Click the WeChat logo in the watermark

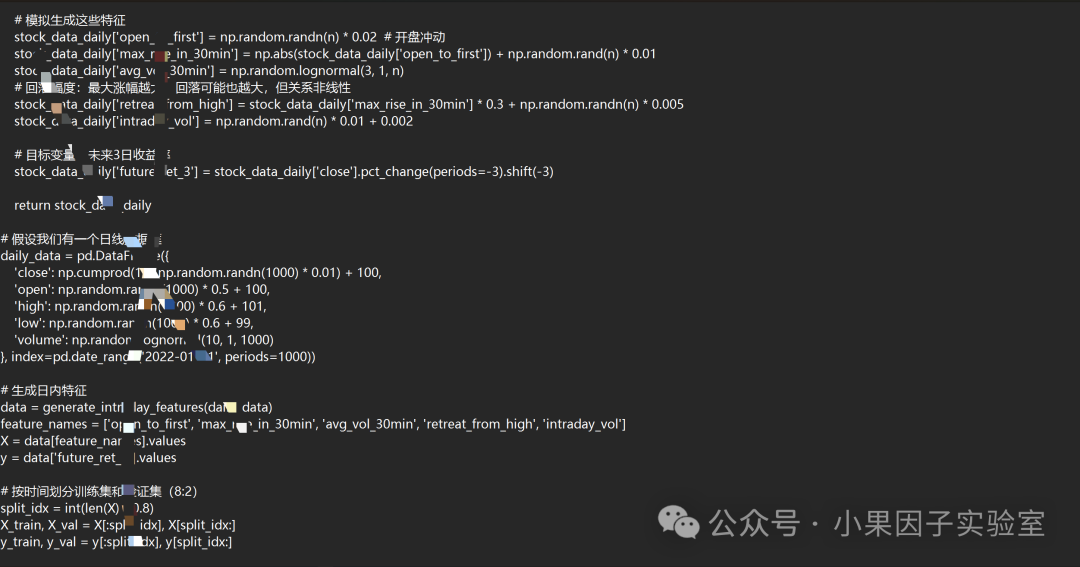(x=678, y=522)
